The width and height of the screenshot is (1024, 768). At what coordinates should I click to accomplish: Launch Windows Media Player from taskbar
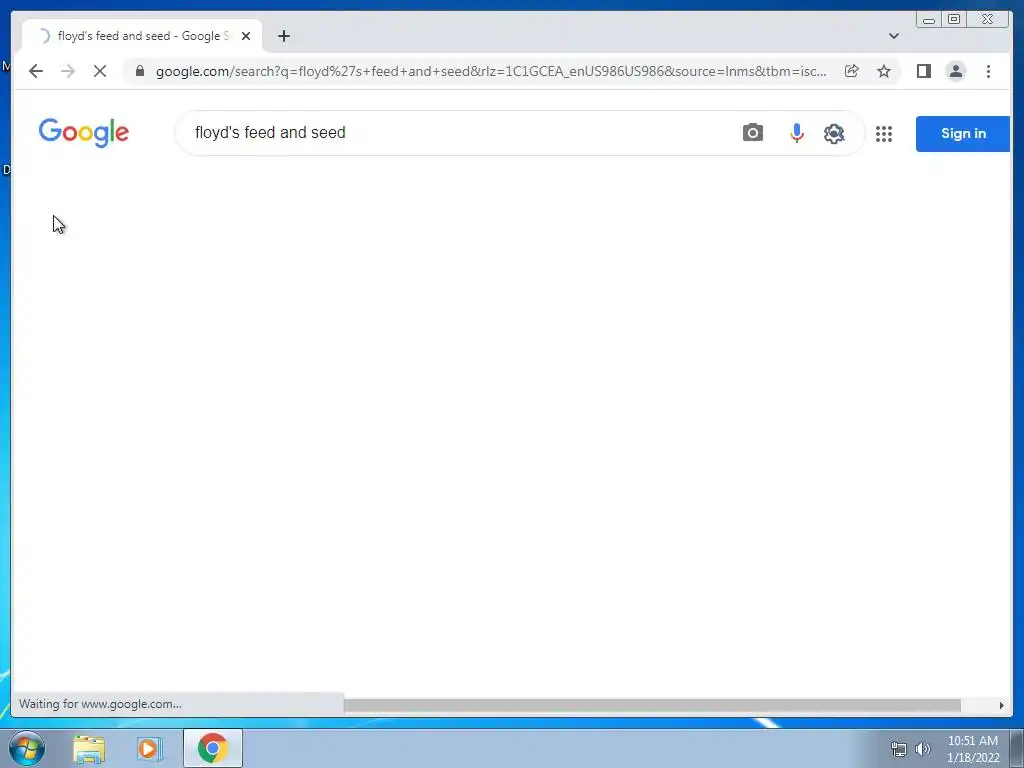tap(150, 748)
